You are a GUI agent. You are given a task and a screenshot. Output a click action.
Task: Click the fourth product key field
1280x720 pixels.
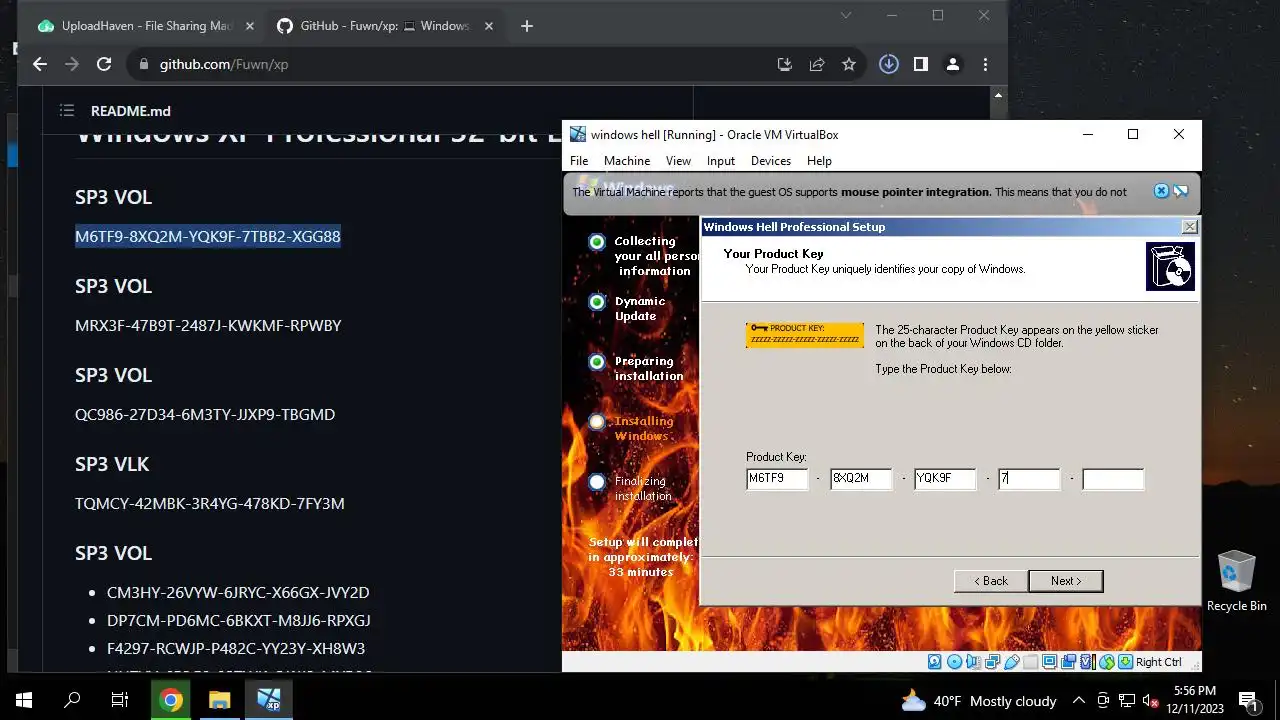[1029, 479]
